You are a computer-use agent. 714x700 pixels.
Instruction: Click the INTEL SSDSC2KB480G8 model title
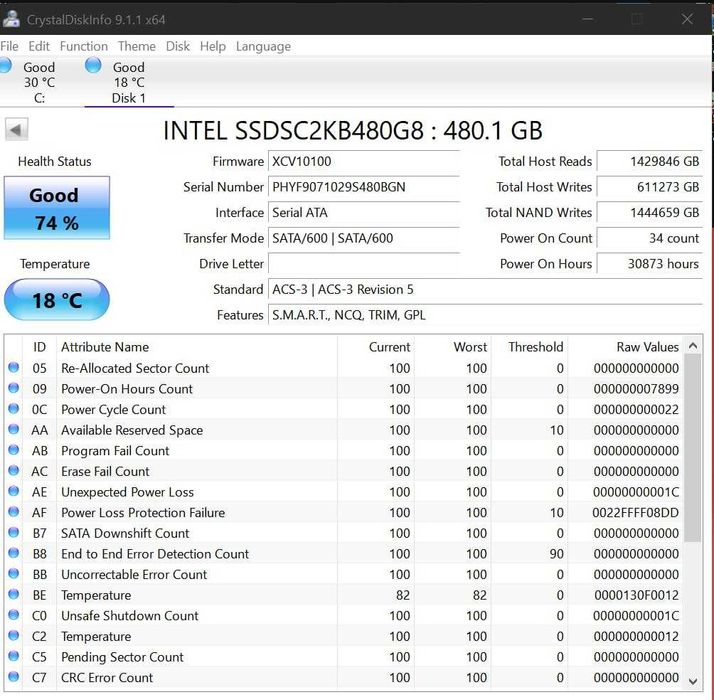353,131
